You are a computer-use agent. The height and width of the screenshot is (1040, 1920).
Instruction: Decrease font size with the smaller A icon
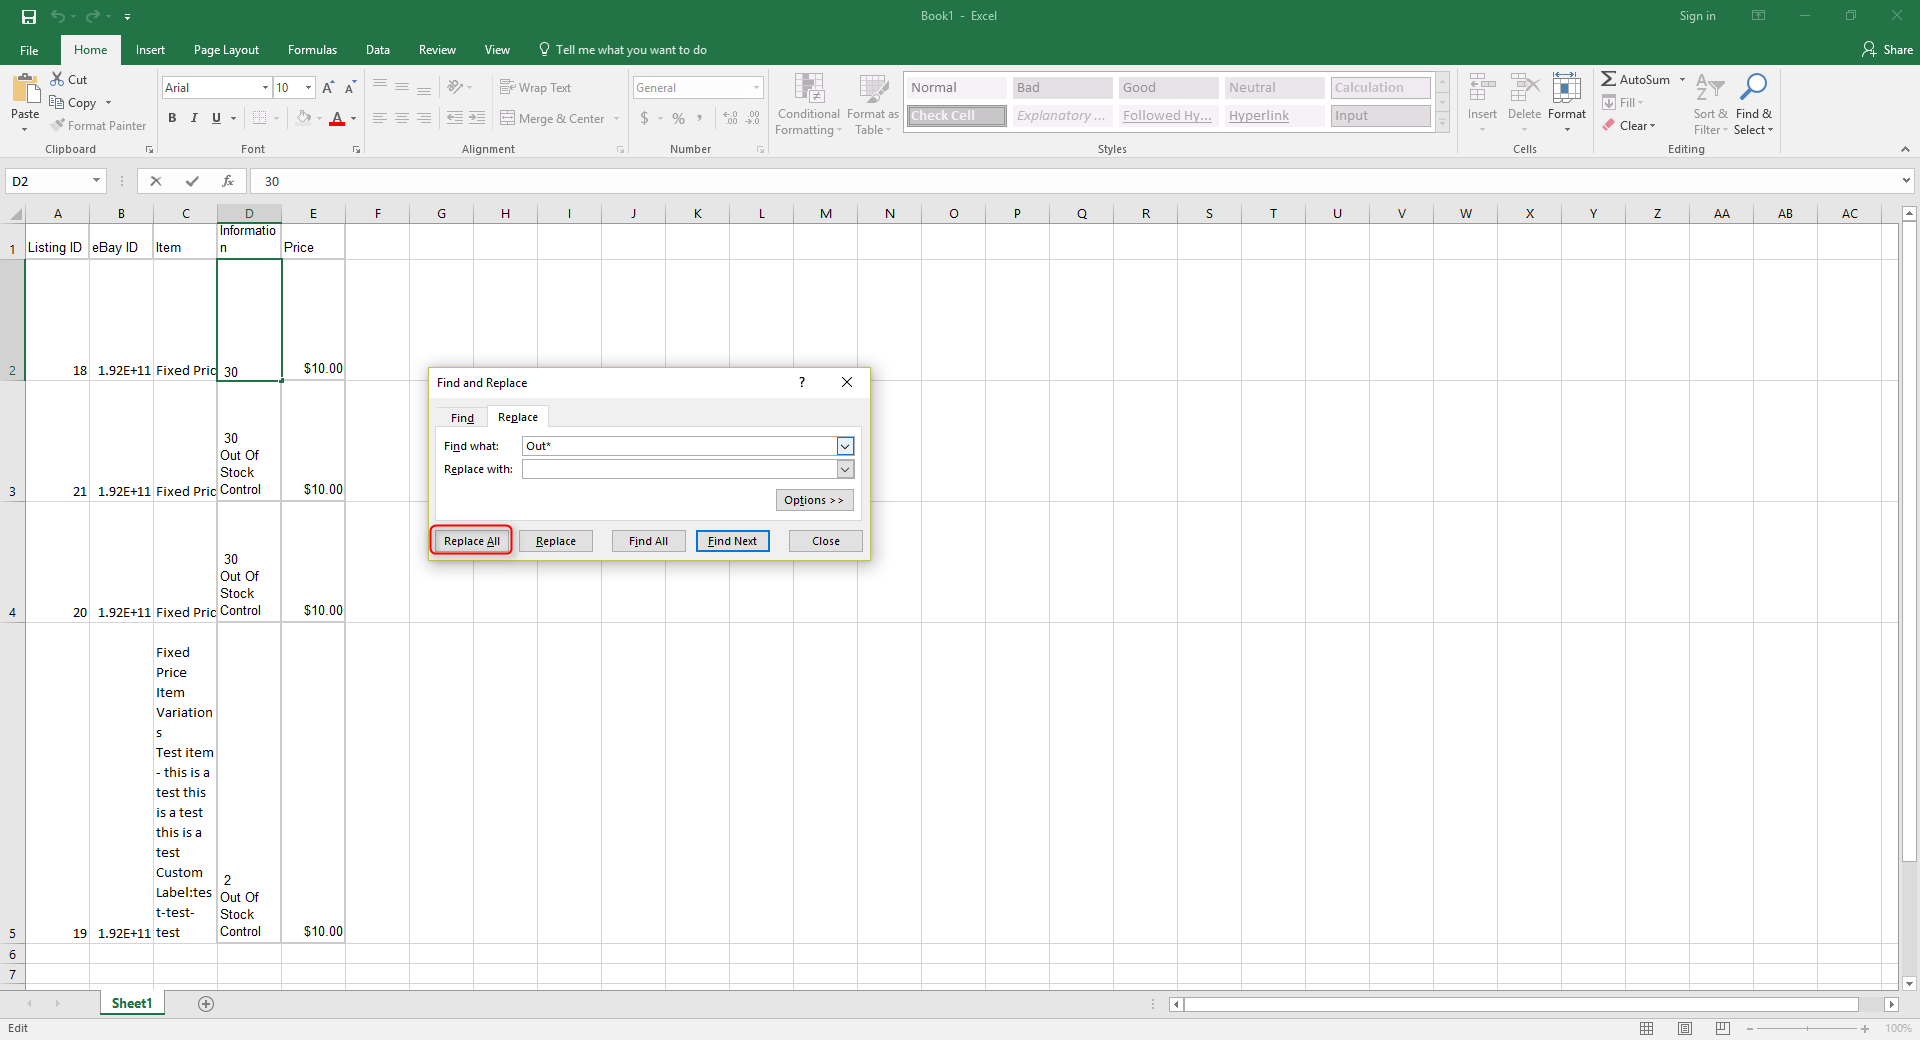(350, 88)
